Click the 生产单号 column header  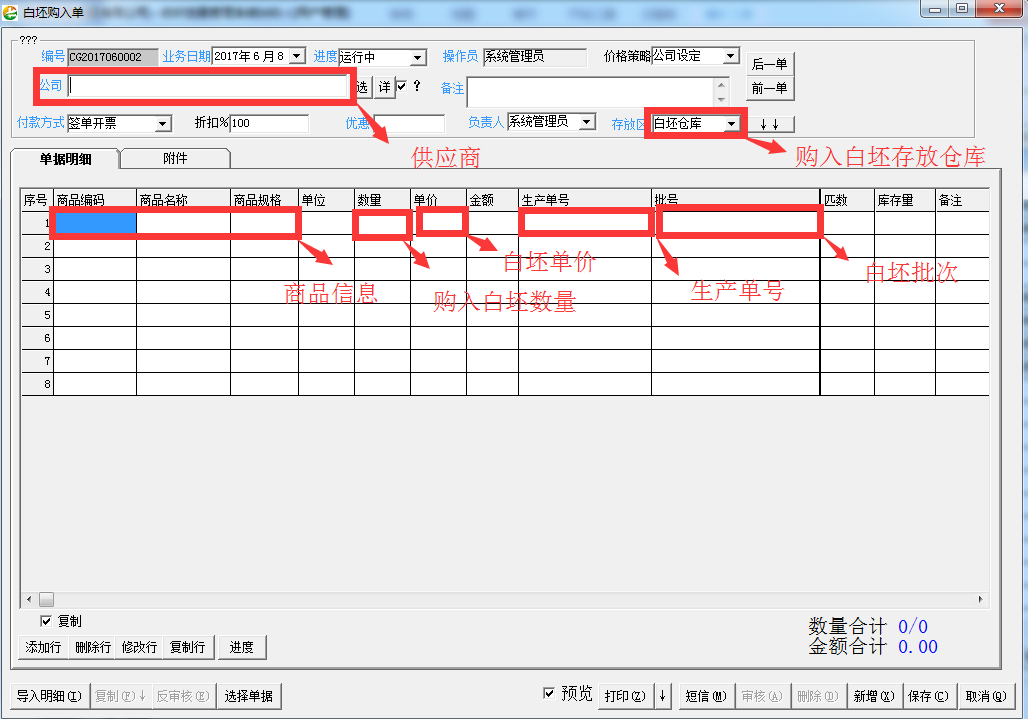click(x=585, y=200)
